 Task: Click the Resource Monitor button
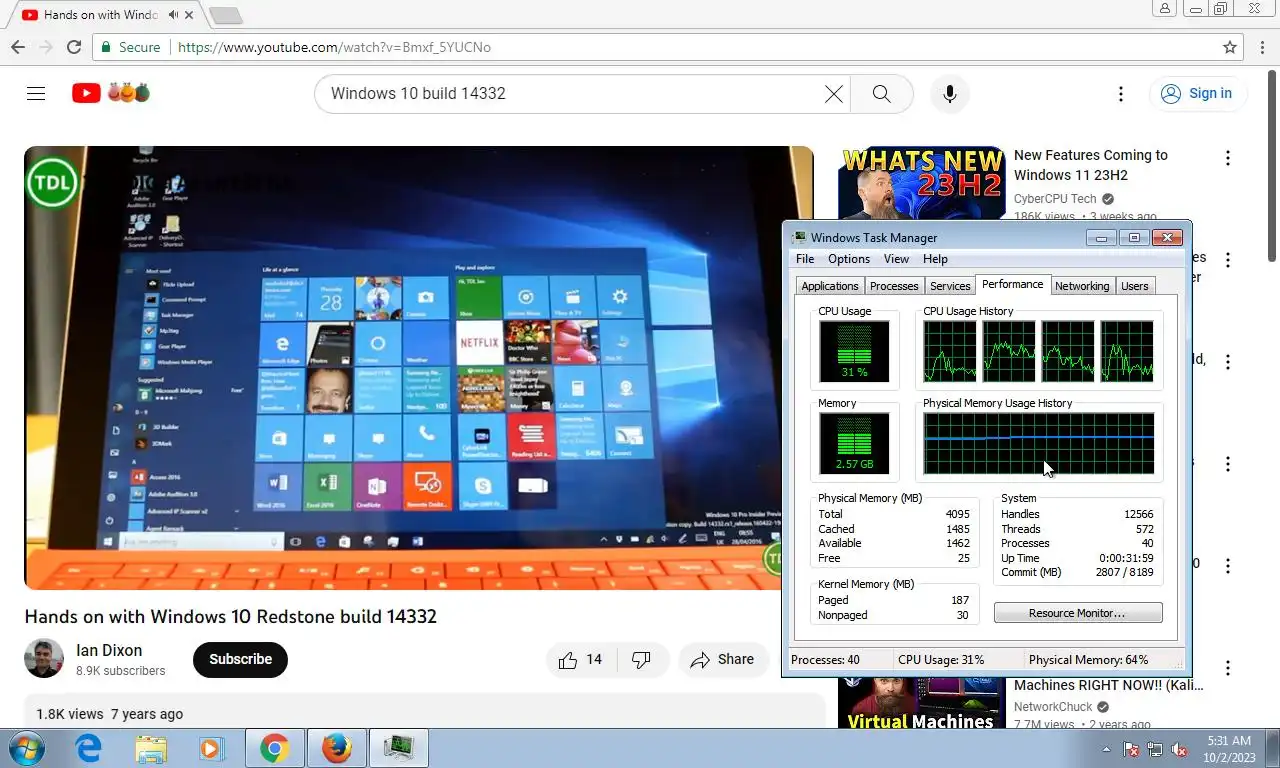1078,613
